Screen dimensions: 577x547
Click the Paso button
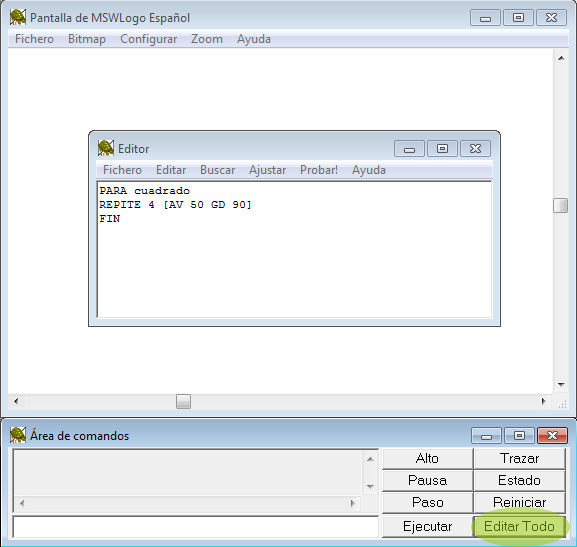[x=427, y=502]
